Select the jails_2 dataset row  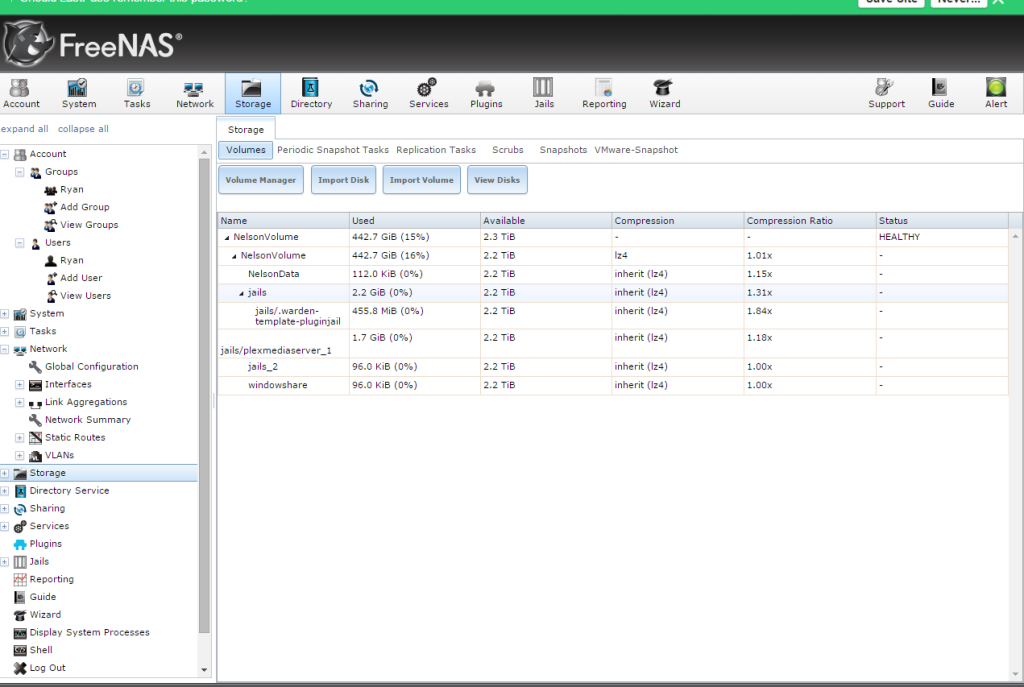click(x=613, y=367)
